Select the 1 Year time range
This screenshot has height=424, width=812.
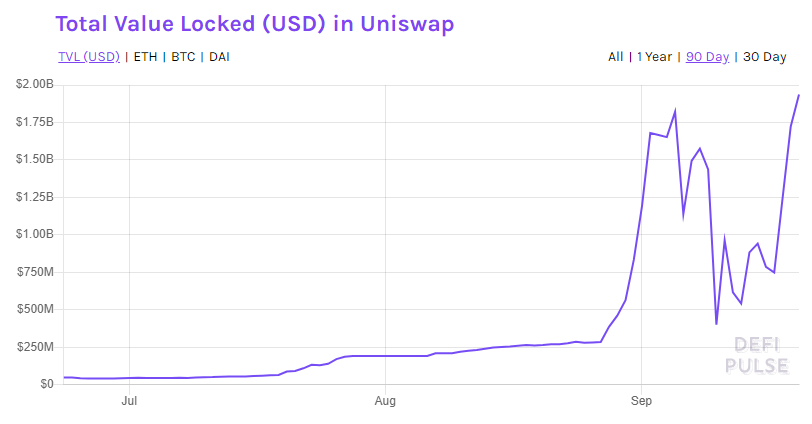654,57
